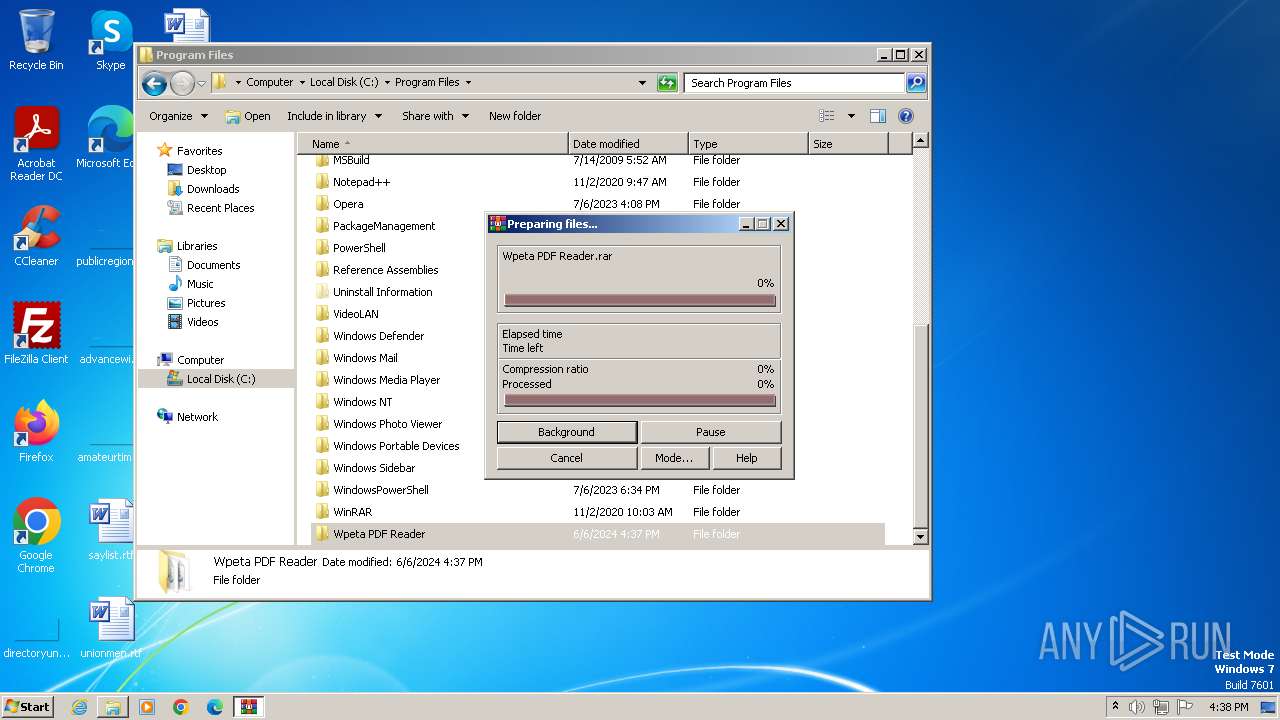
Task: Sort by Size column header
Action: click(848, 144)
